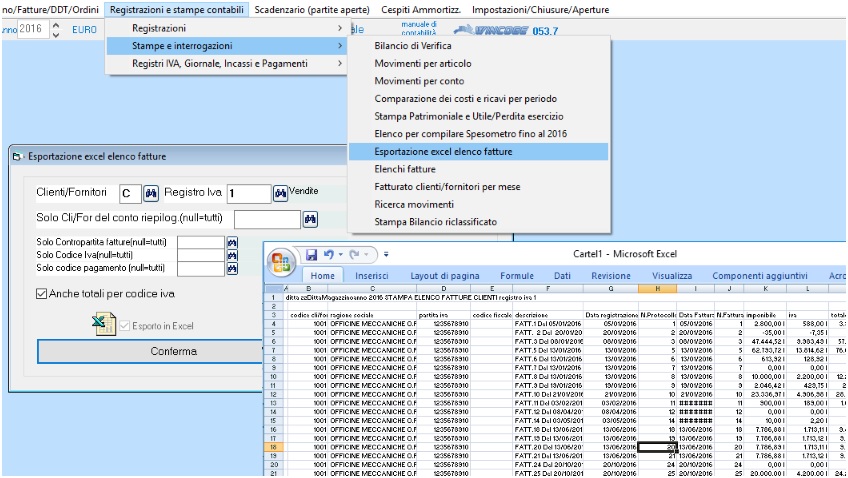Viewport: 848px width, 478px height.
Task: Open lookup for Solo Contropartita fatture
Action: (232, 243)
